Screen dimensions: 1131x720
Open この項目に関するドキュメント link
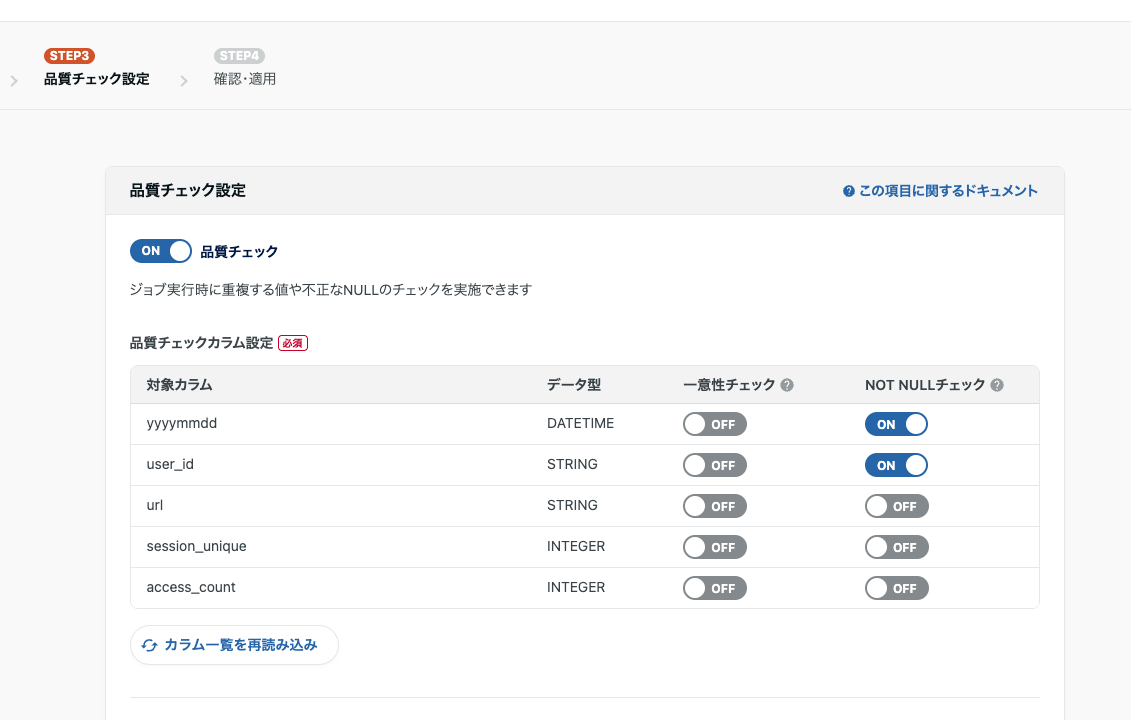[946, 190]
